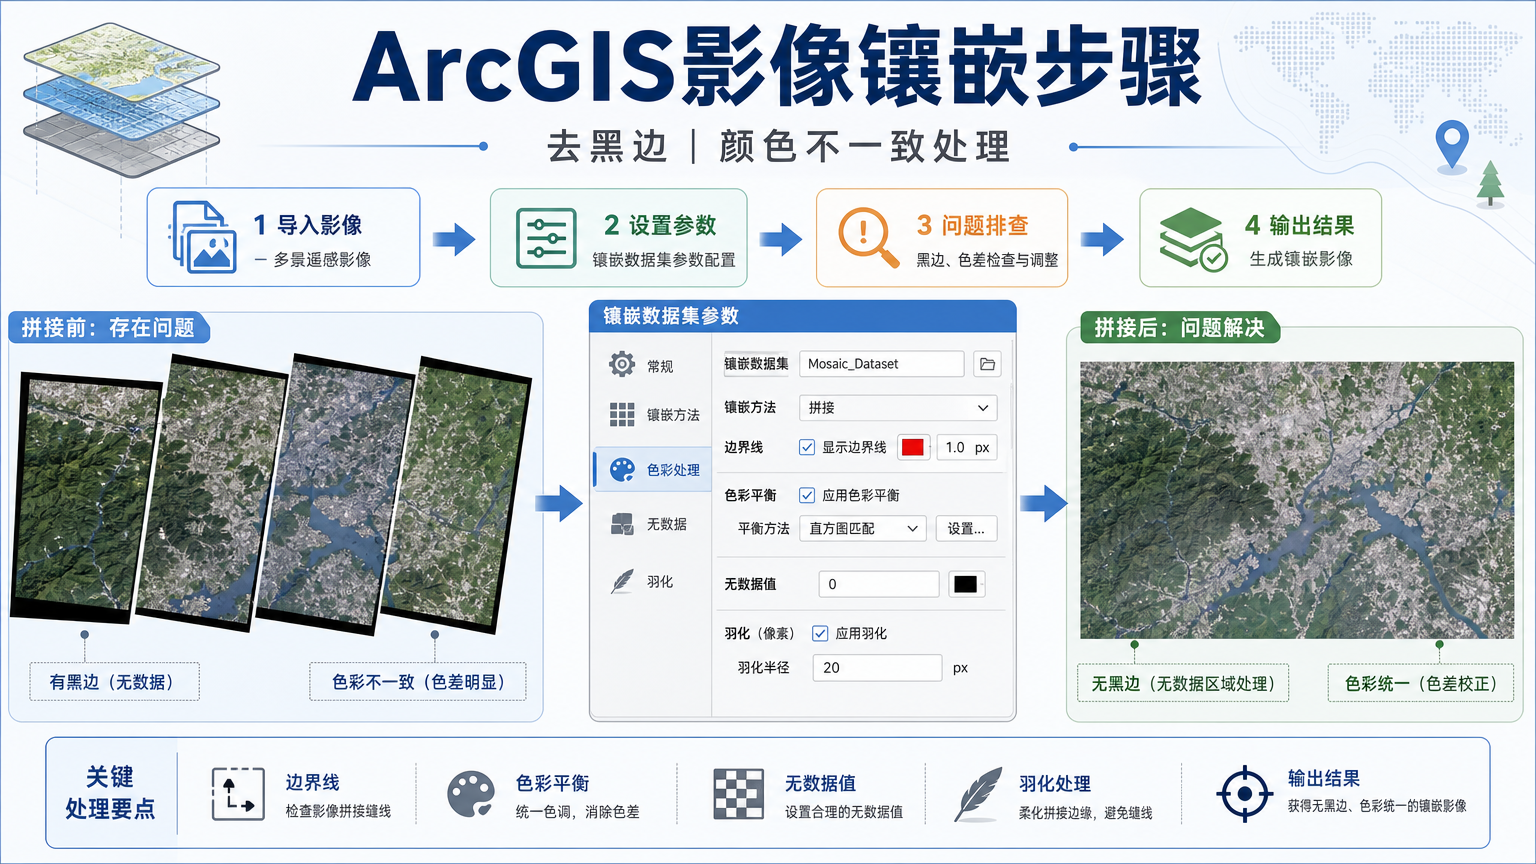Screen dimensions: 1536x864
Task: Click the 拼接前：存在问题 header
Action: (108, 328)
